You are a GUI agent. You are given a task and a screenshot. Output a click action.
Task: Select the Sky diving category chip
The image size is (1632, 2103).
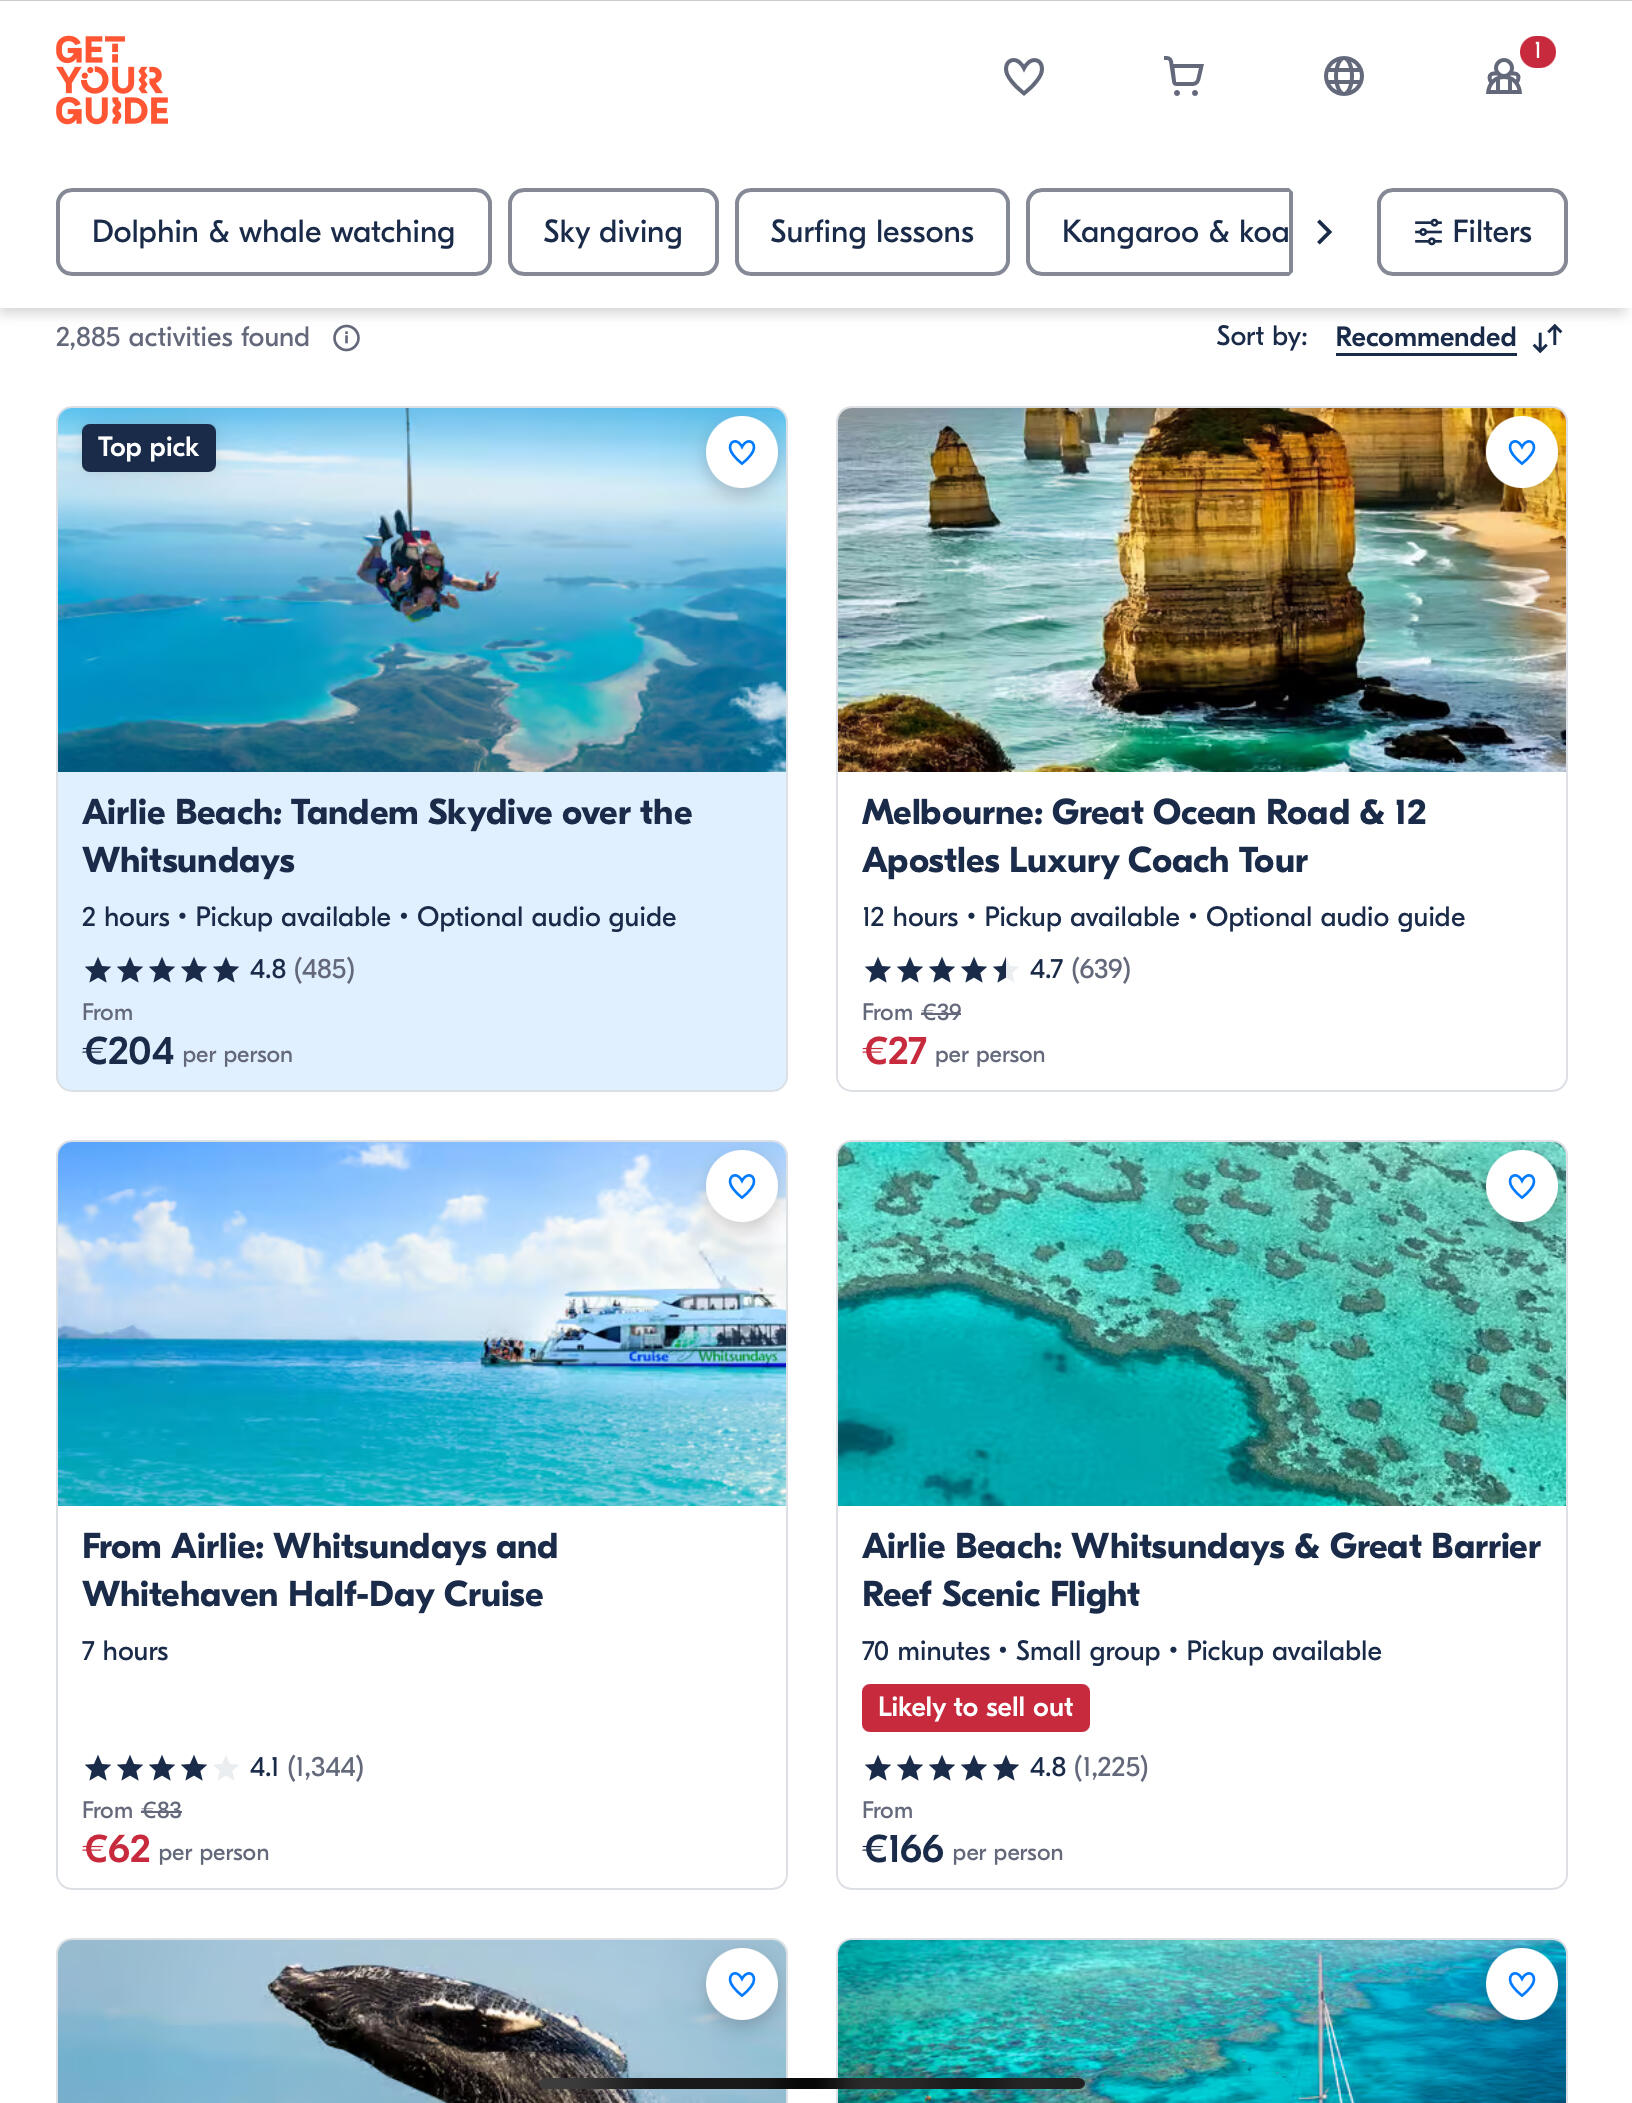point(613,232)
